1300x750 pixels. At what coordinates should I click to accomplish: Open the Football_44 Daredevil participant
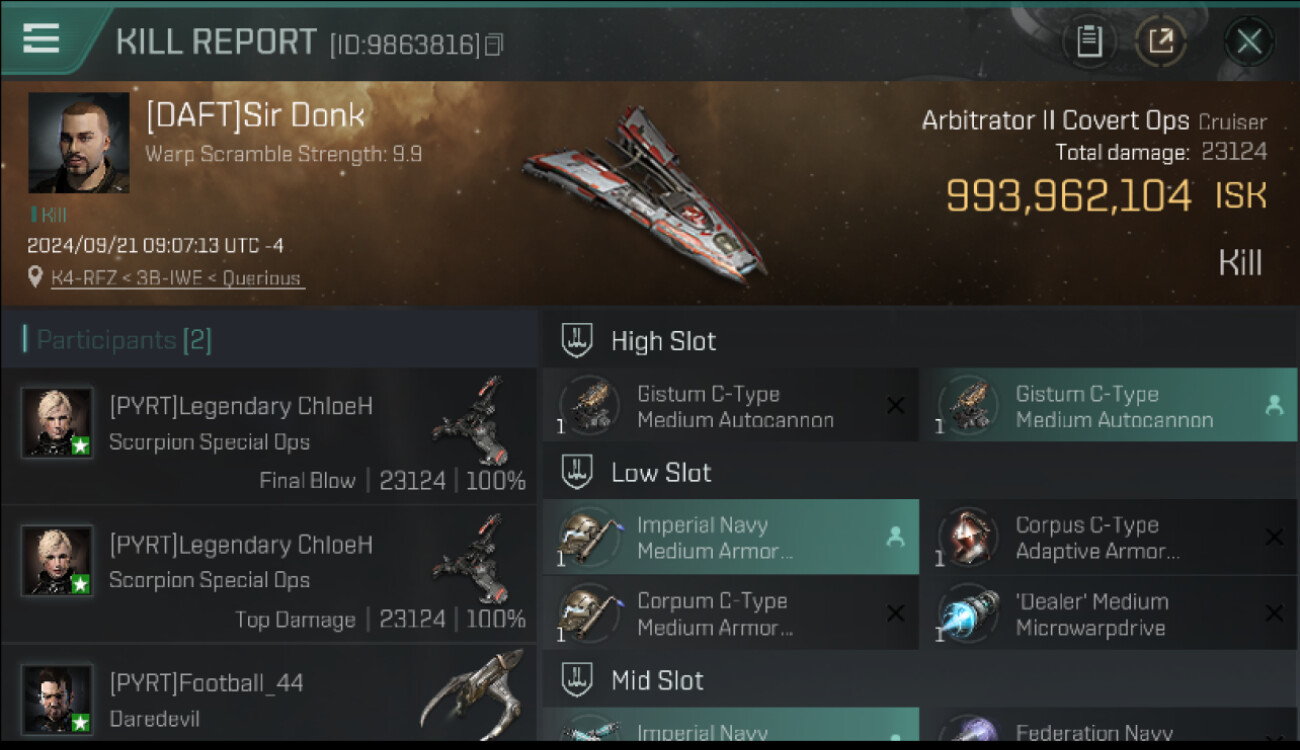coord(269,695)
